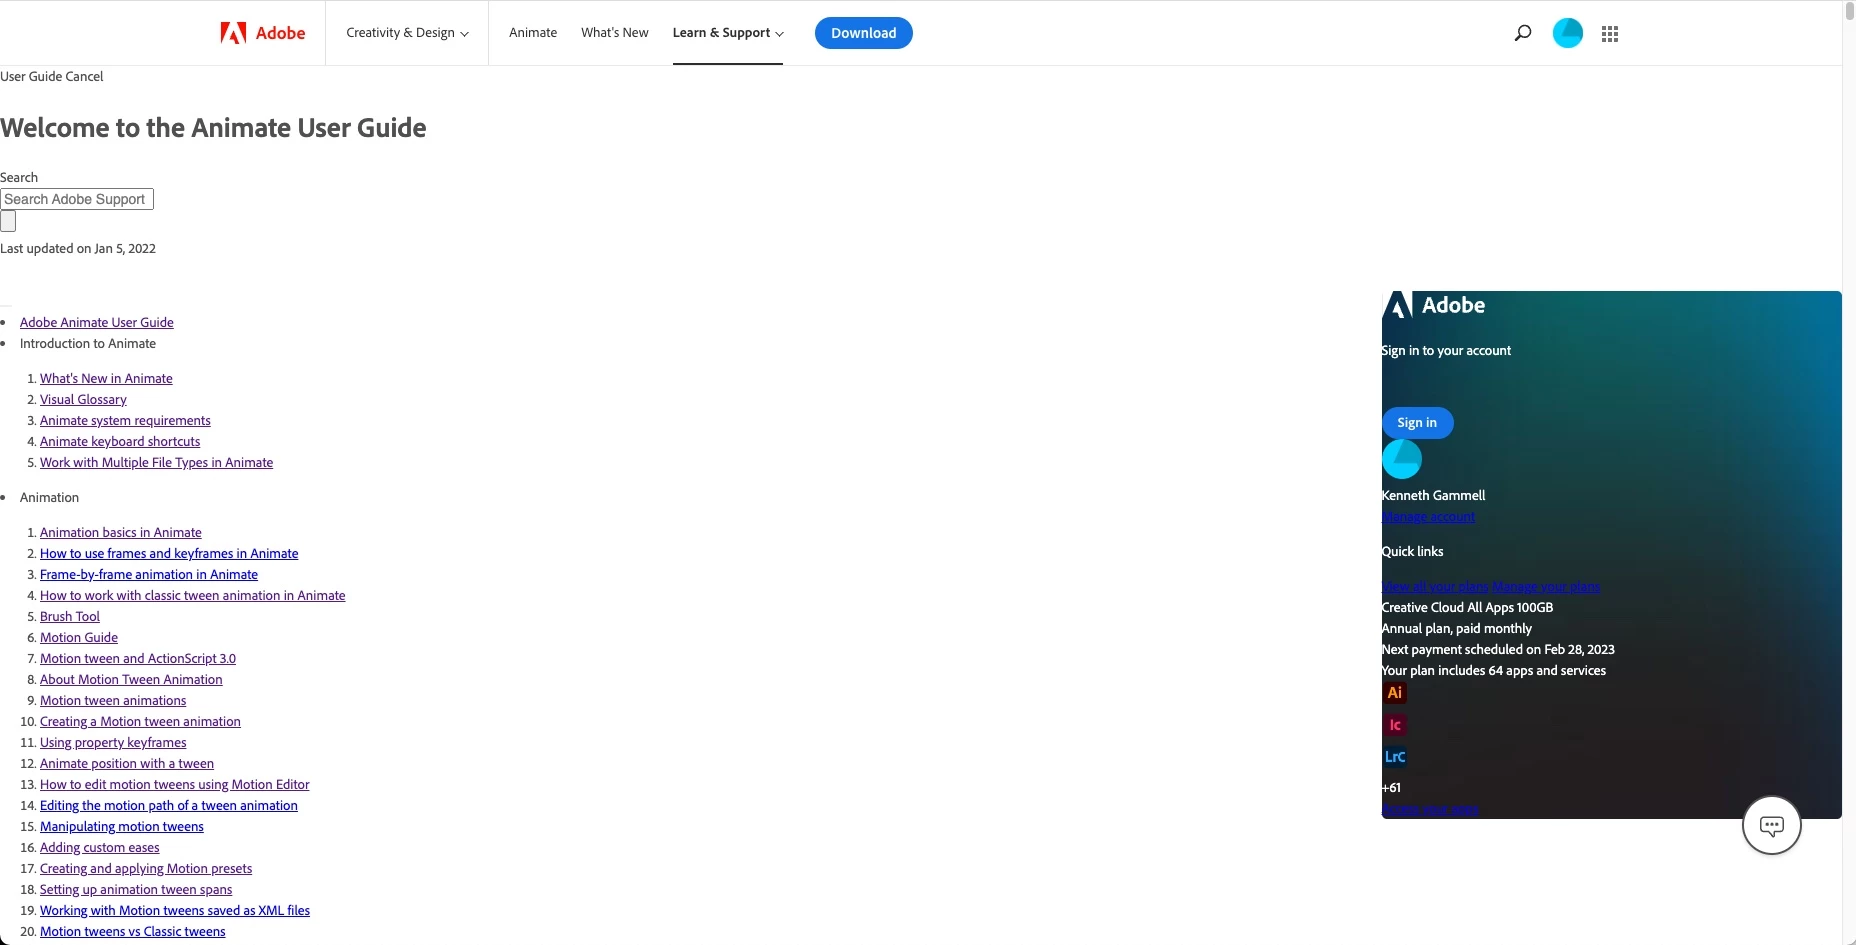Click the small button below search field
The width and height of the screenshot is (1856, 945).
pyautogui.click(x=8, y=221)
